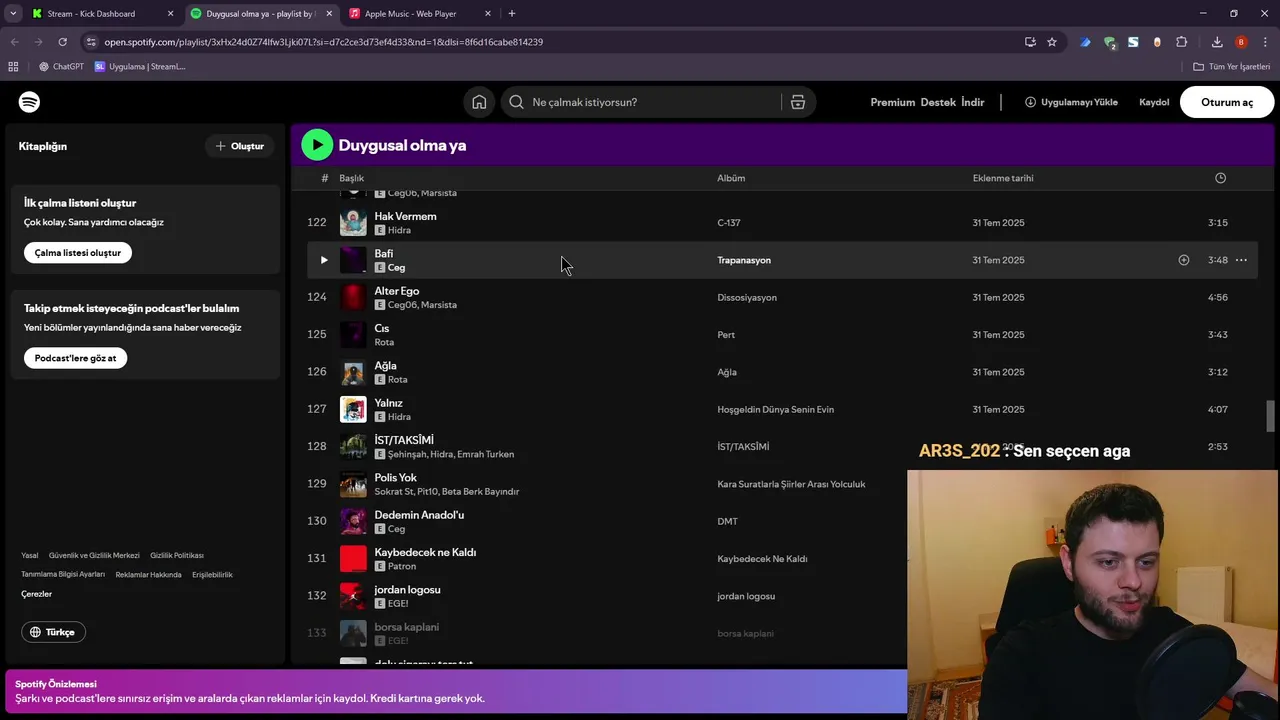The height and width of the screenshot is (720, 1280).
Task: Close the Apple Music tab
Action: click(x=488, y=14)
